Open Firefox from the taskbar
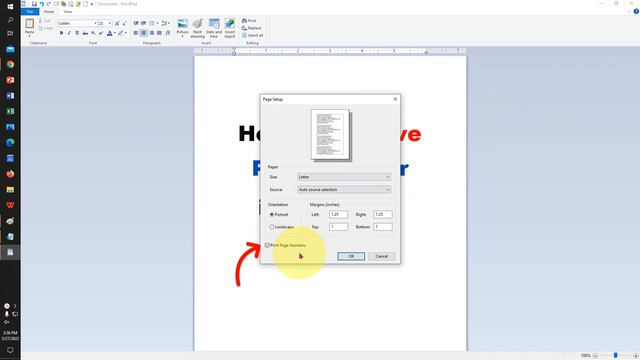This screenshot has height=360, width=640. [10, 174]
